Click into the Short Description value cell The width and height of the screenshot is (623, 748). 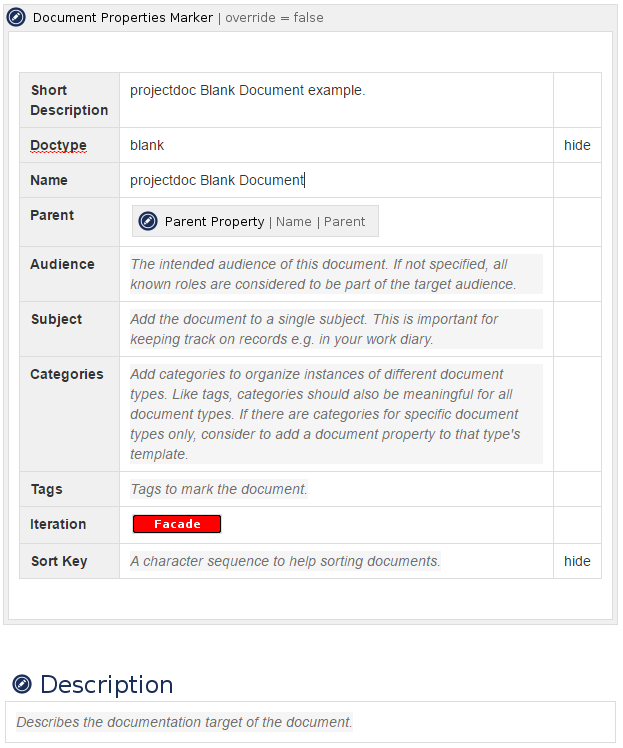[336, 100]
